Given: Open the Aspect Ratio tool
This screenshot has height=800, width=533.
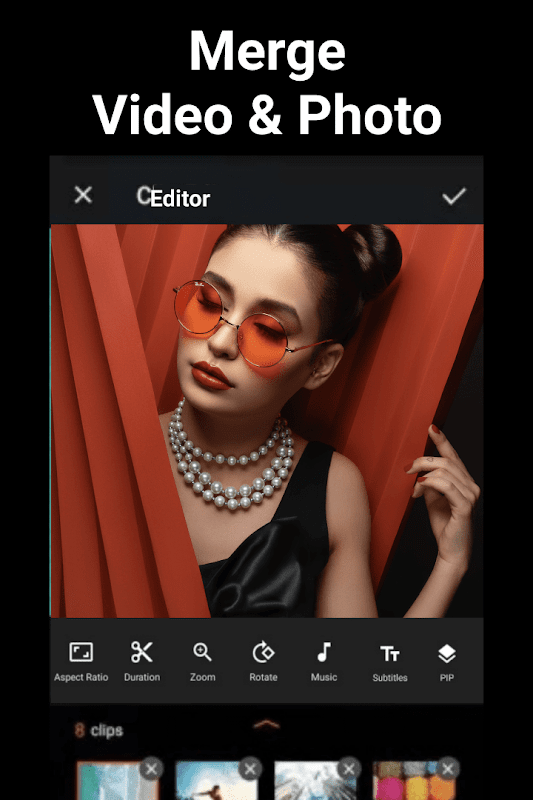Looking at the screenshot, I should 81,662.
